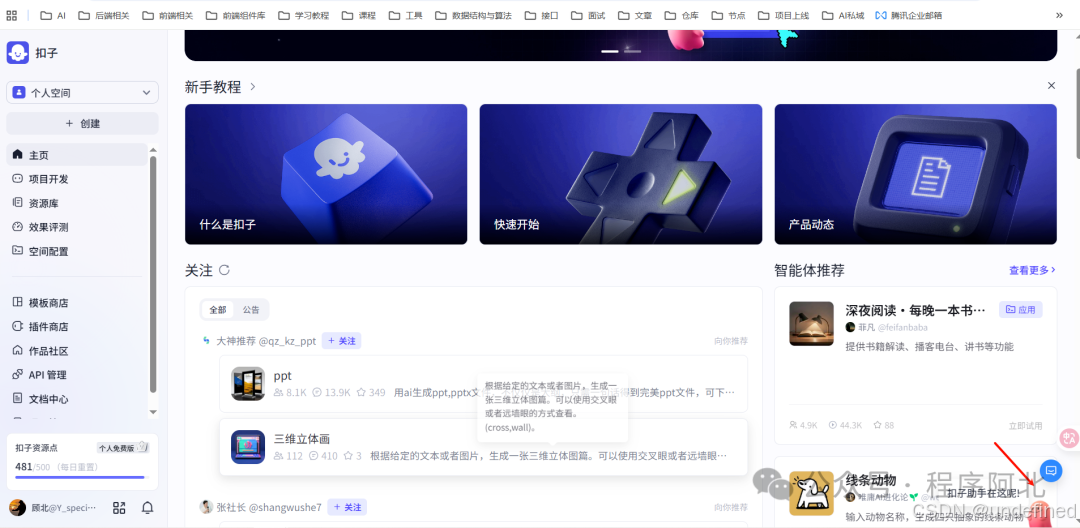The width and height of the screenshot is (1080, 528).
Task: Follow 张社长 with the 关注 button
Action: (347, 507)
